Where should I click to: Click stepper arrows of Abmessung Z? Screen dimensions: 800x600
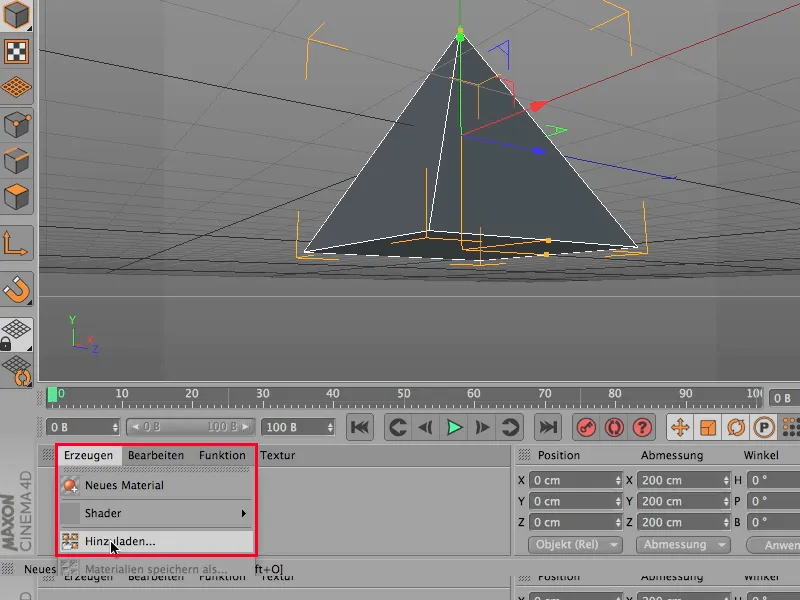(726, 522)
